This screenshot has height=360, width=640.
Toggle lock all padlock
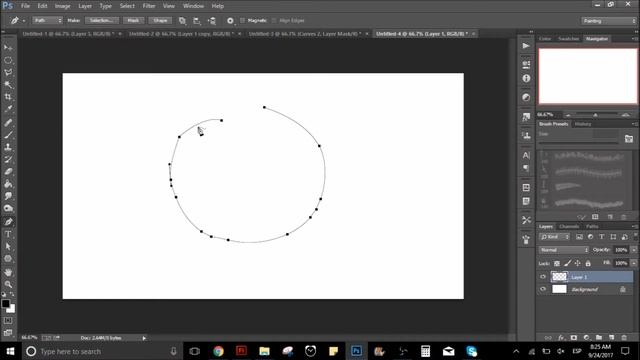(x=588, y=263)
